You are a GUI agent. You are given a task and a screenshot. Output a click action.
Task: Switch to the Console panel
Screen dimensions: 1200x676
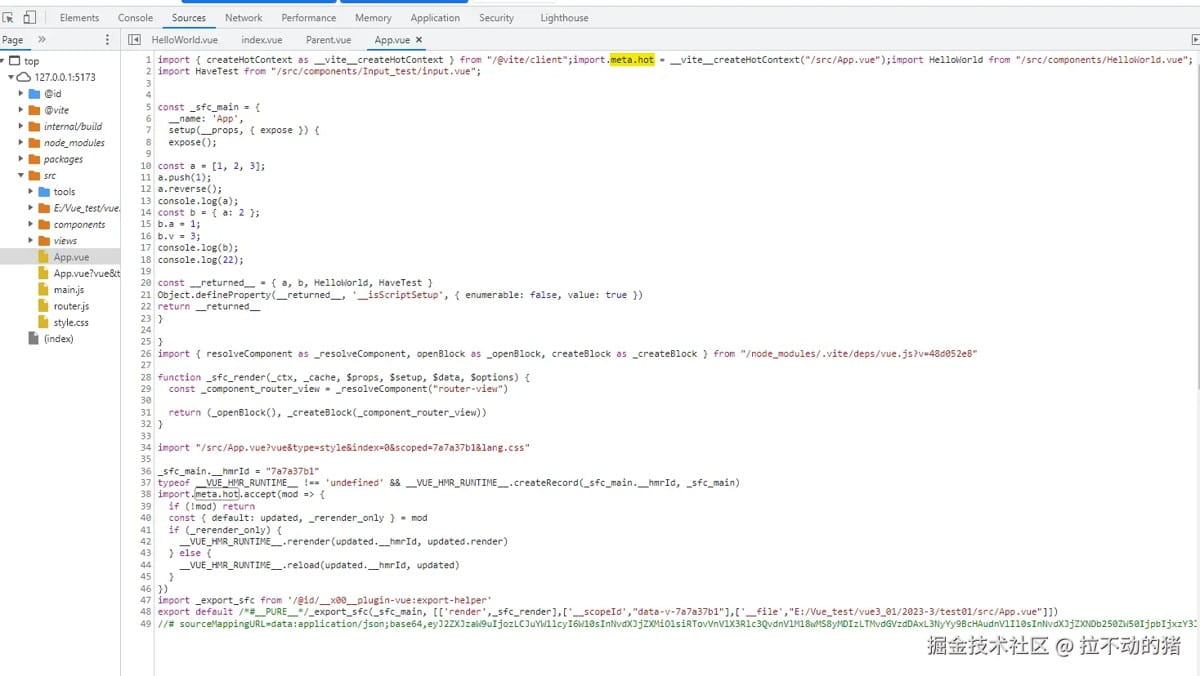[136, 17]
